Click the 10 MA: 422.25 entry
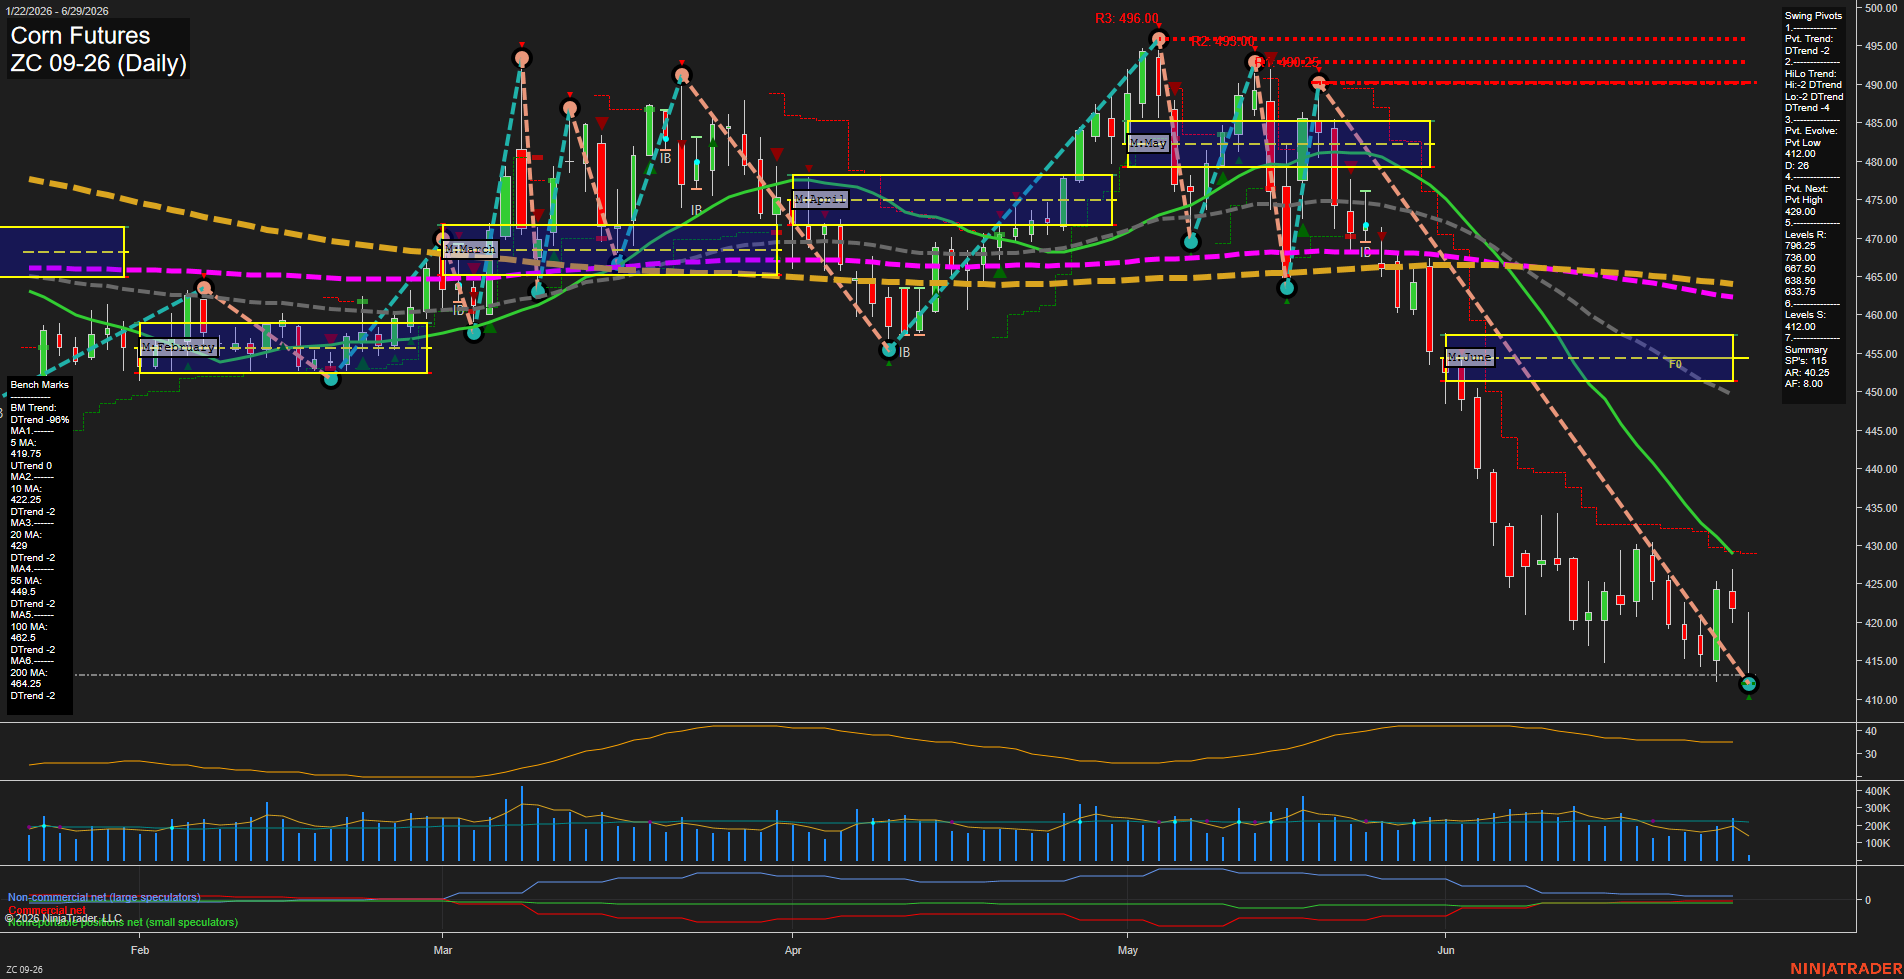Image resolution: width=1904 pixels, height=979 pixels. tap(26, 494)
